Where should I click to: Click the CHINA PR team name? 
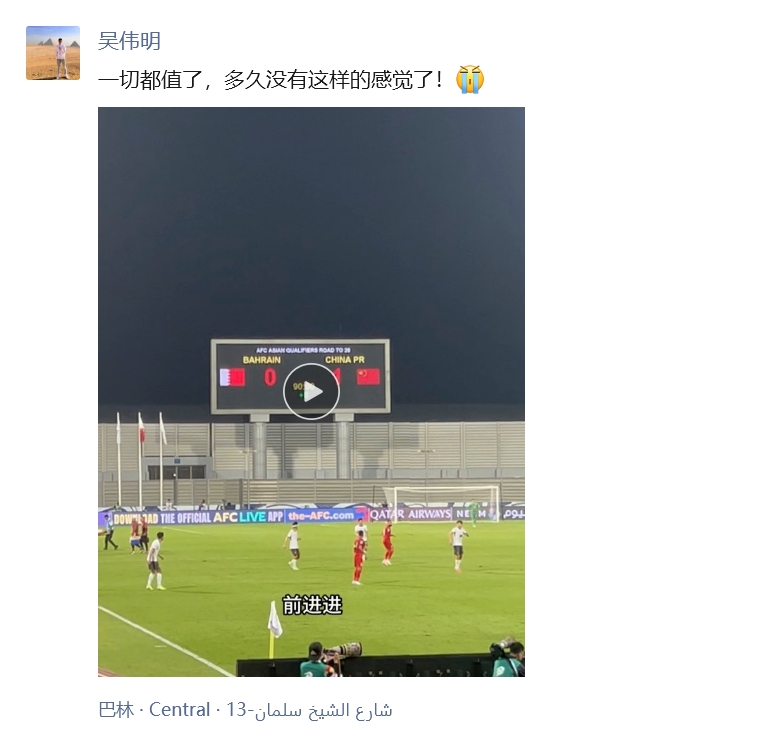pyautogui.click(x=344, y=360)
